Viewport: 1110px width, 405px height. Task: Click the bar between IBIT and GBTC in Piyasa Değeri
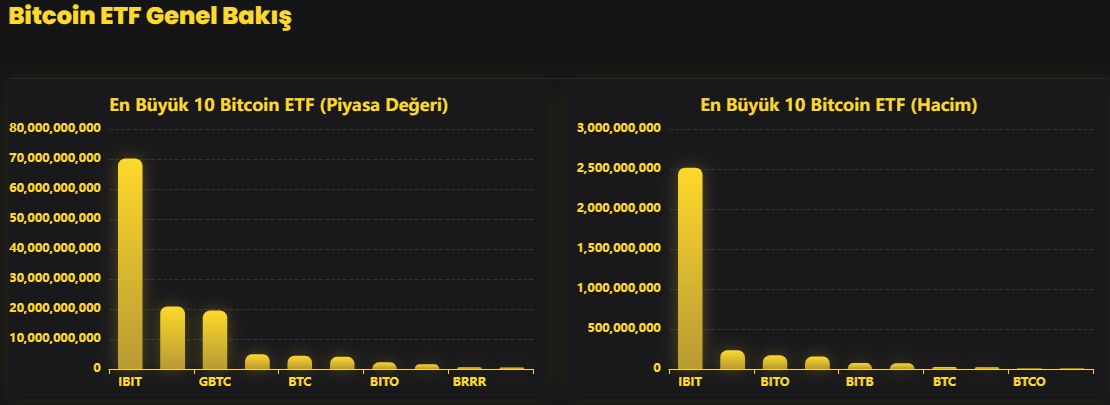click(x=172, y=338)
